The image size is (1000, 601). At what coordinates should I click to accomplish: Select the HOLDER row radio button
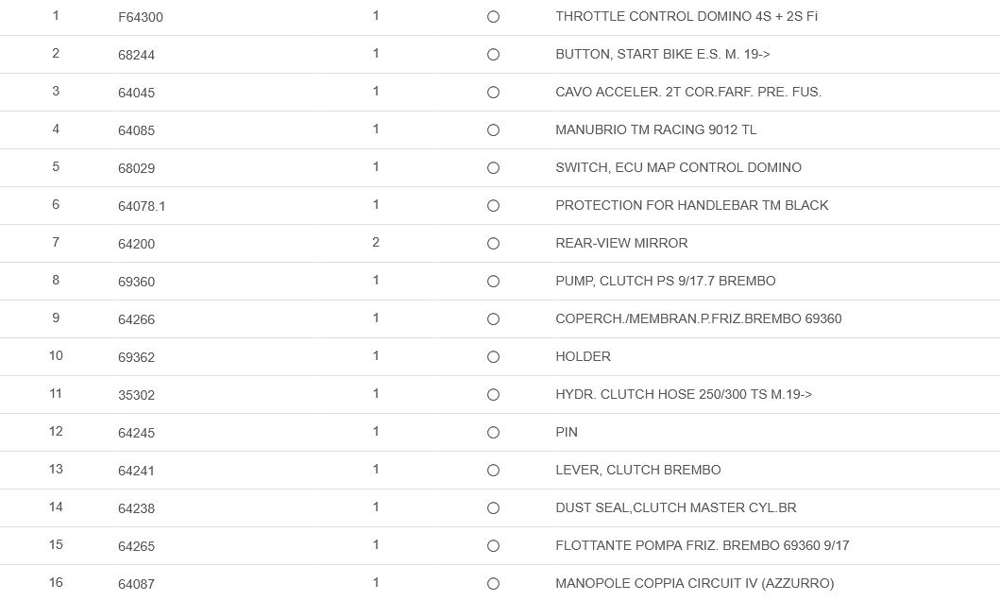[x=493, y=357]
